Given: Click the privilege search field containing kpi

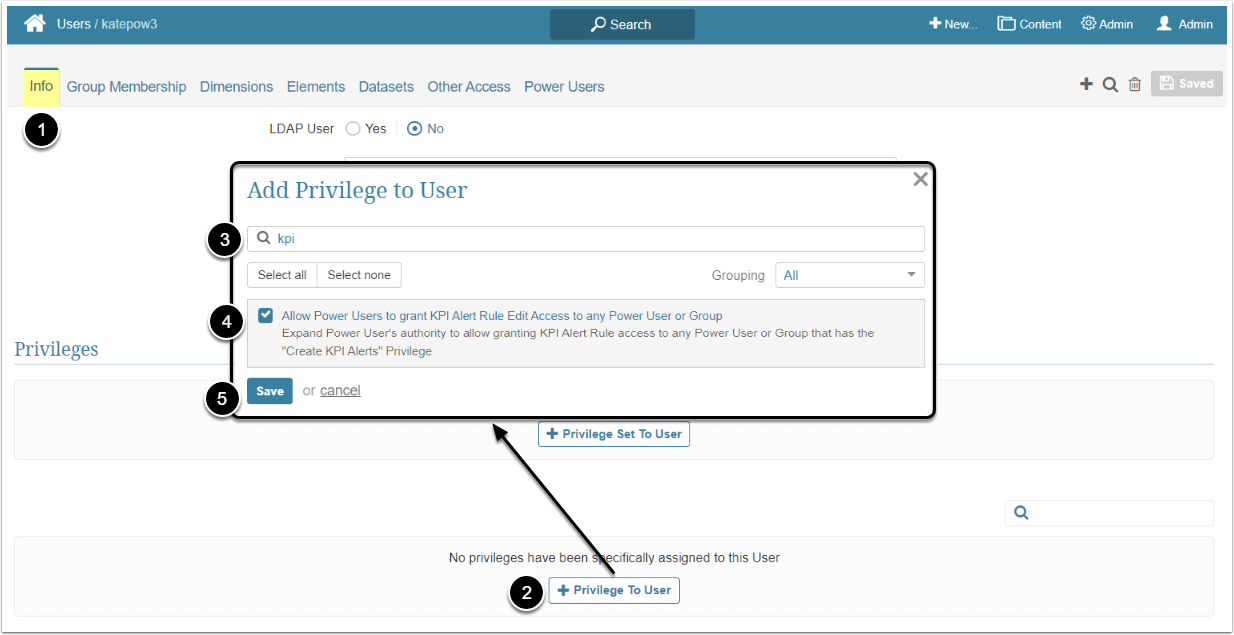Looking at the screenshot, I should 586,239.
